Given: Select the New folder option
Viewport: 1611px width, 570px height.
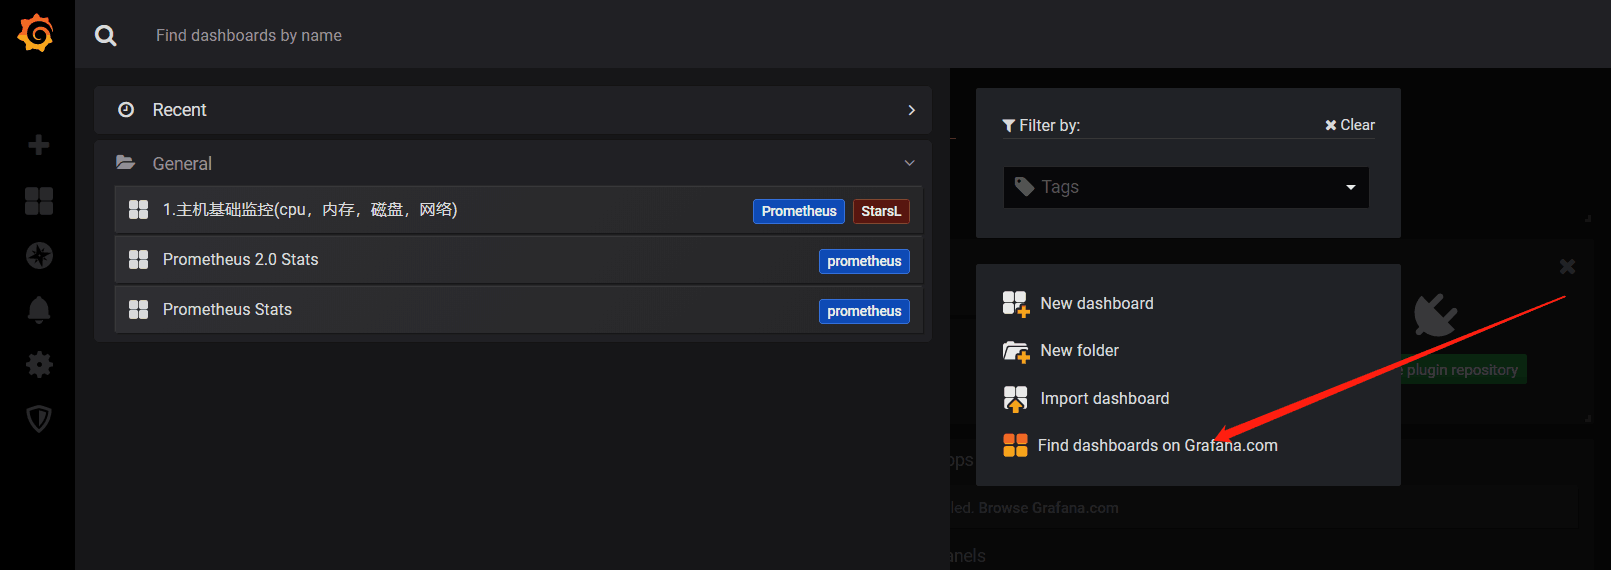Looking at the screenshot, I should click(x=1079, y=351).
